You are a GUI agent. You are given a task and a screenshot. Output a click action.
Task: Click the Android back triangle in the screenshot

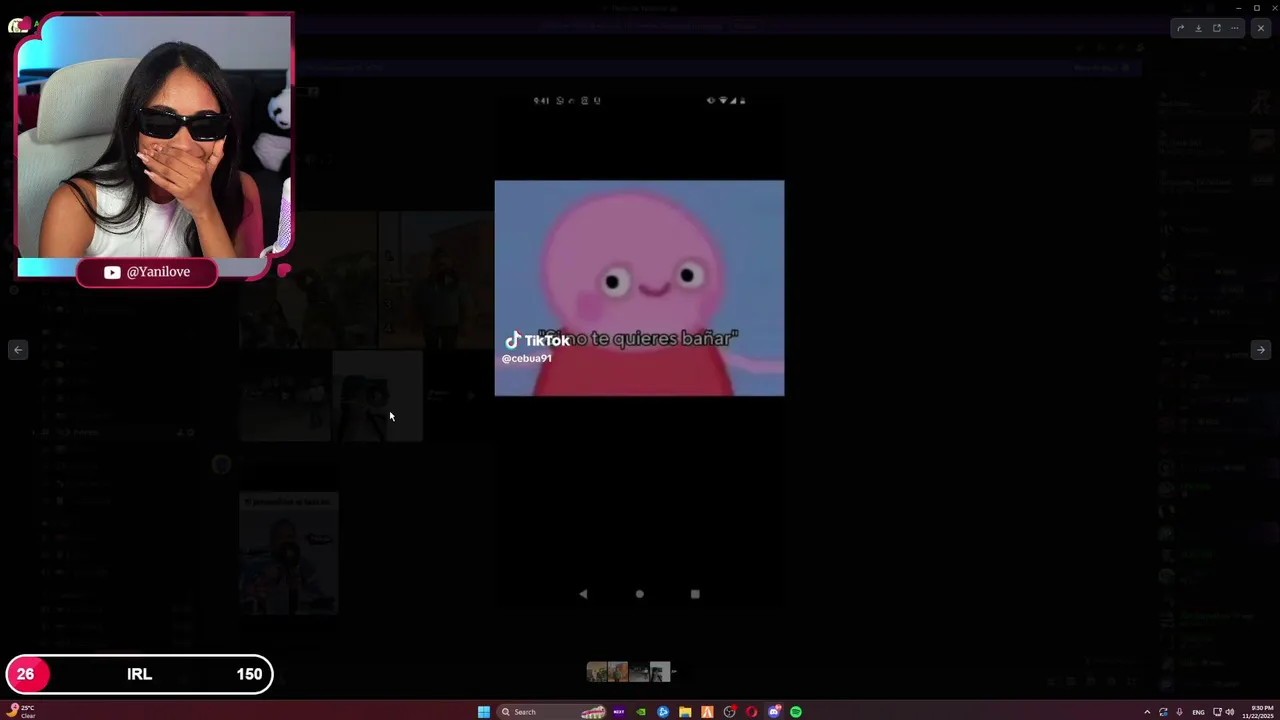(583, 594)
